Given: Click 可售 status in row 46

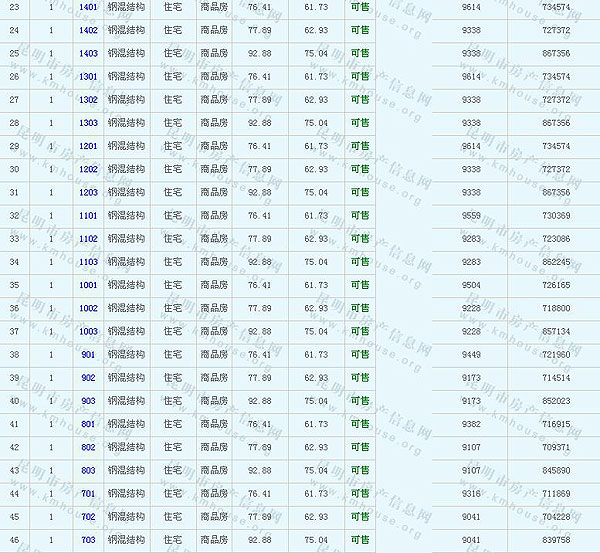Looking at the screenshot, I should tap(360, 540).
